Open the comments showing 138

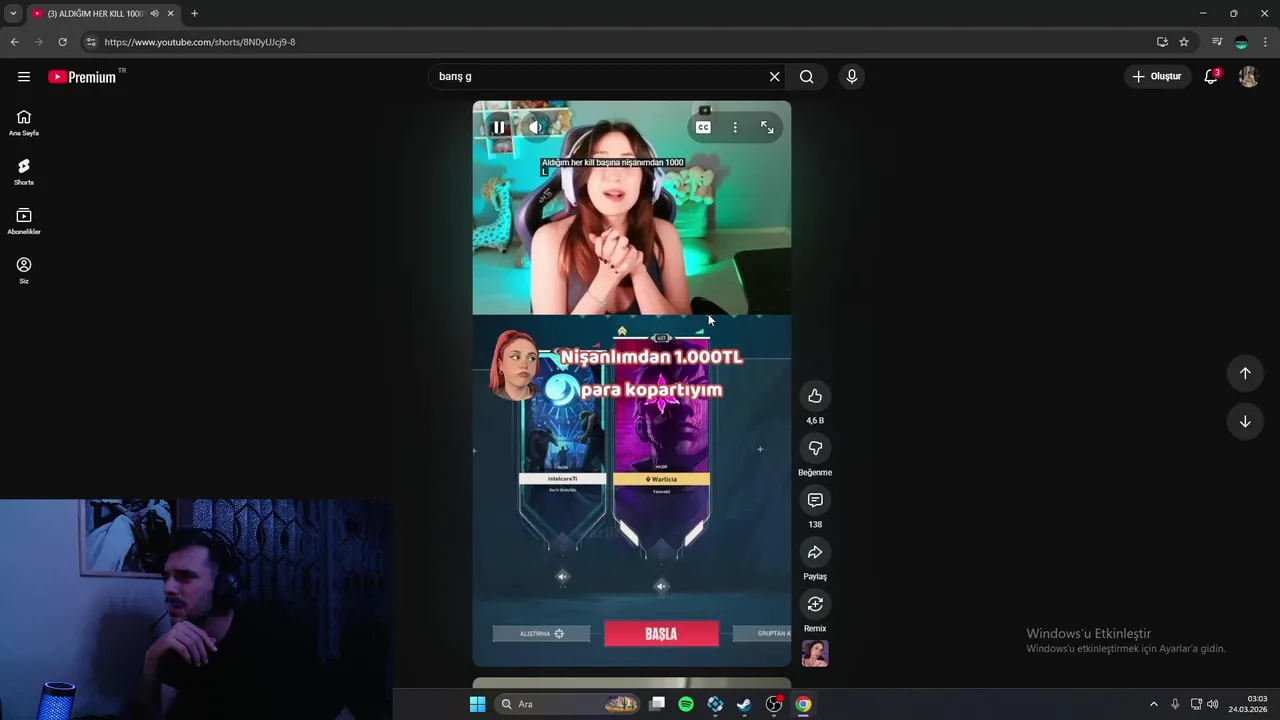point(815,500)
